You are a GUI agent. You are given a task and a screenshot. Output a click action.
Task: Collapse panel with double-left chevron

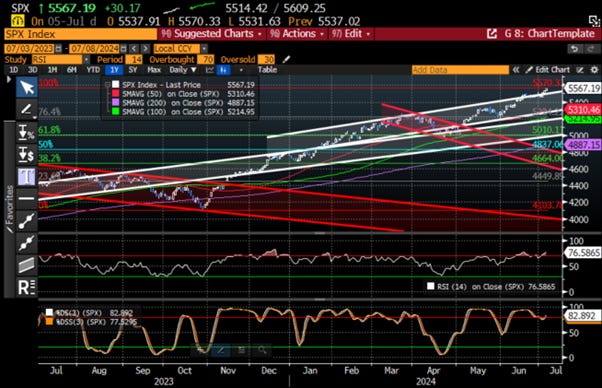[516, 70]
